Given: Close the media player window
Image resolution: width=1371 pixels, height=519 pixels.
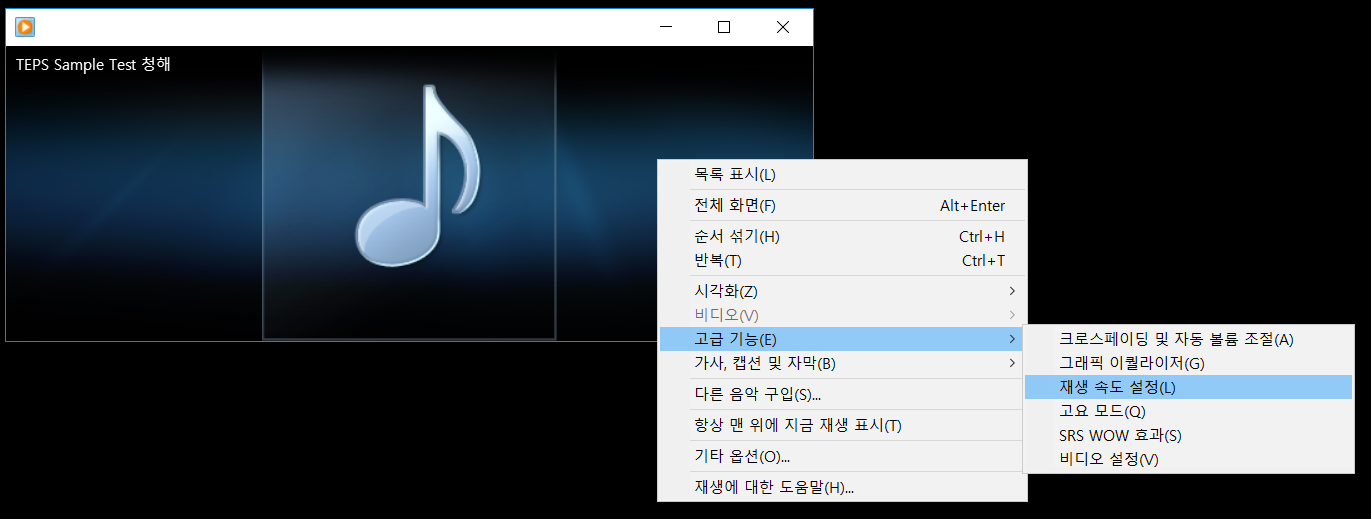Looking at the screenshot, I should click(x=783, y=27).
